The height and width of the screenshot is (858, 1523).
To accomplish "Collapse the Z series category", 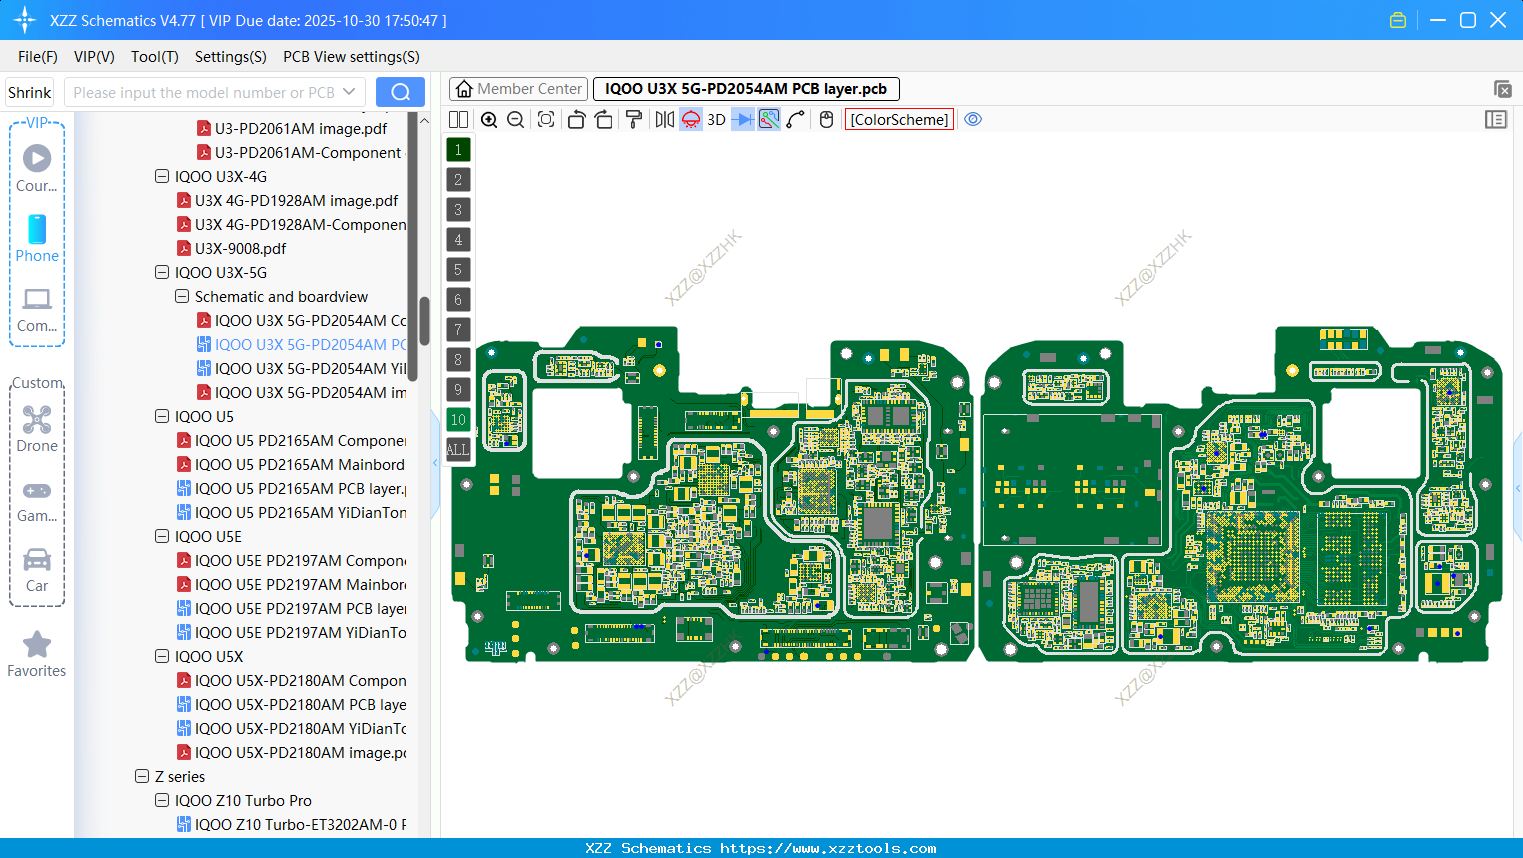I will click(x=141, y=776).
